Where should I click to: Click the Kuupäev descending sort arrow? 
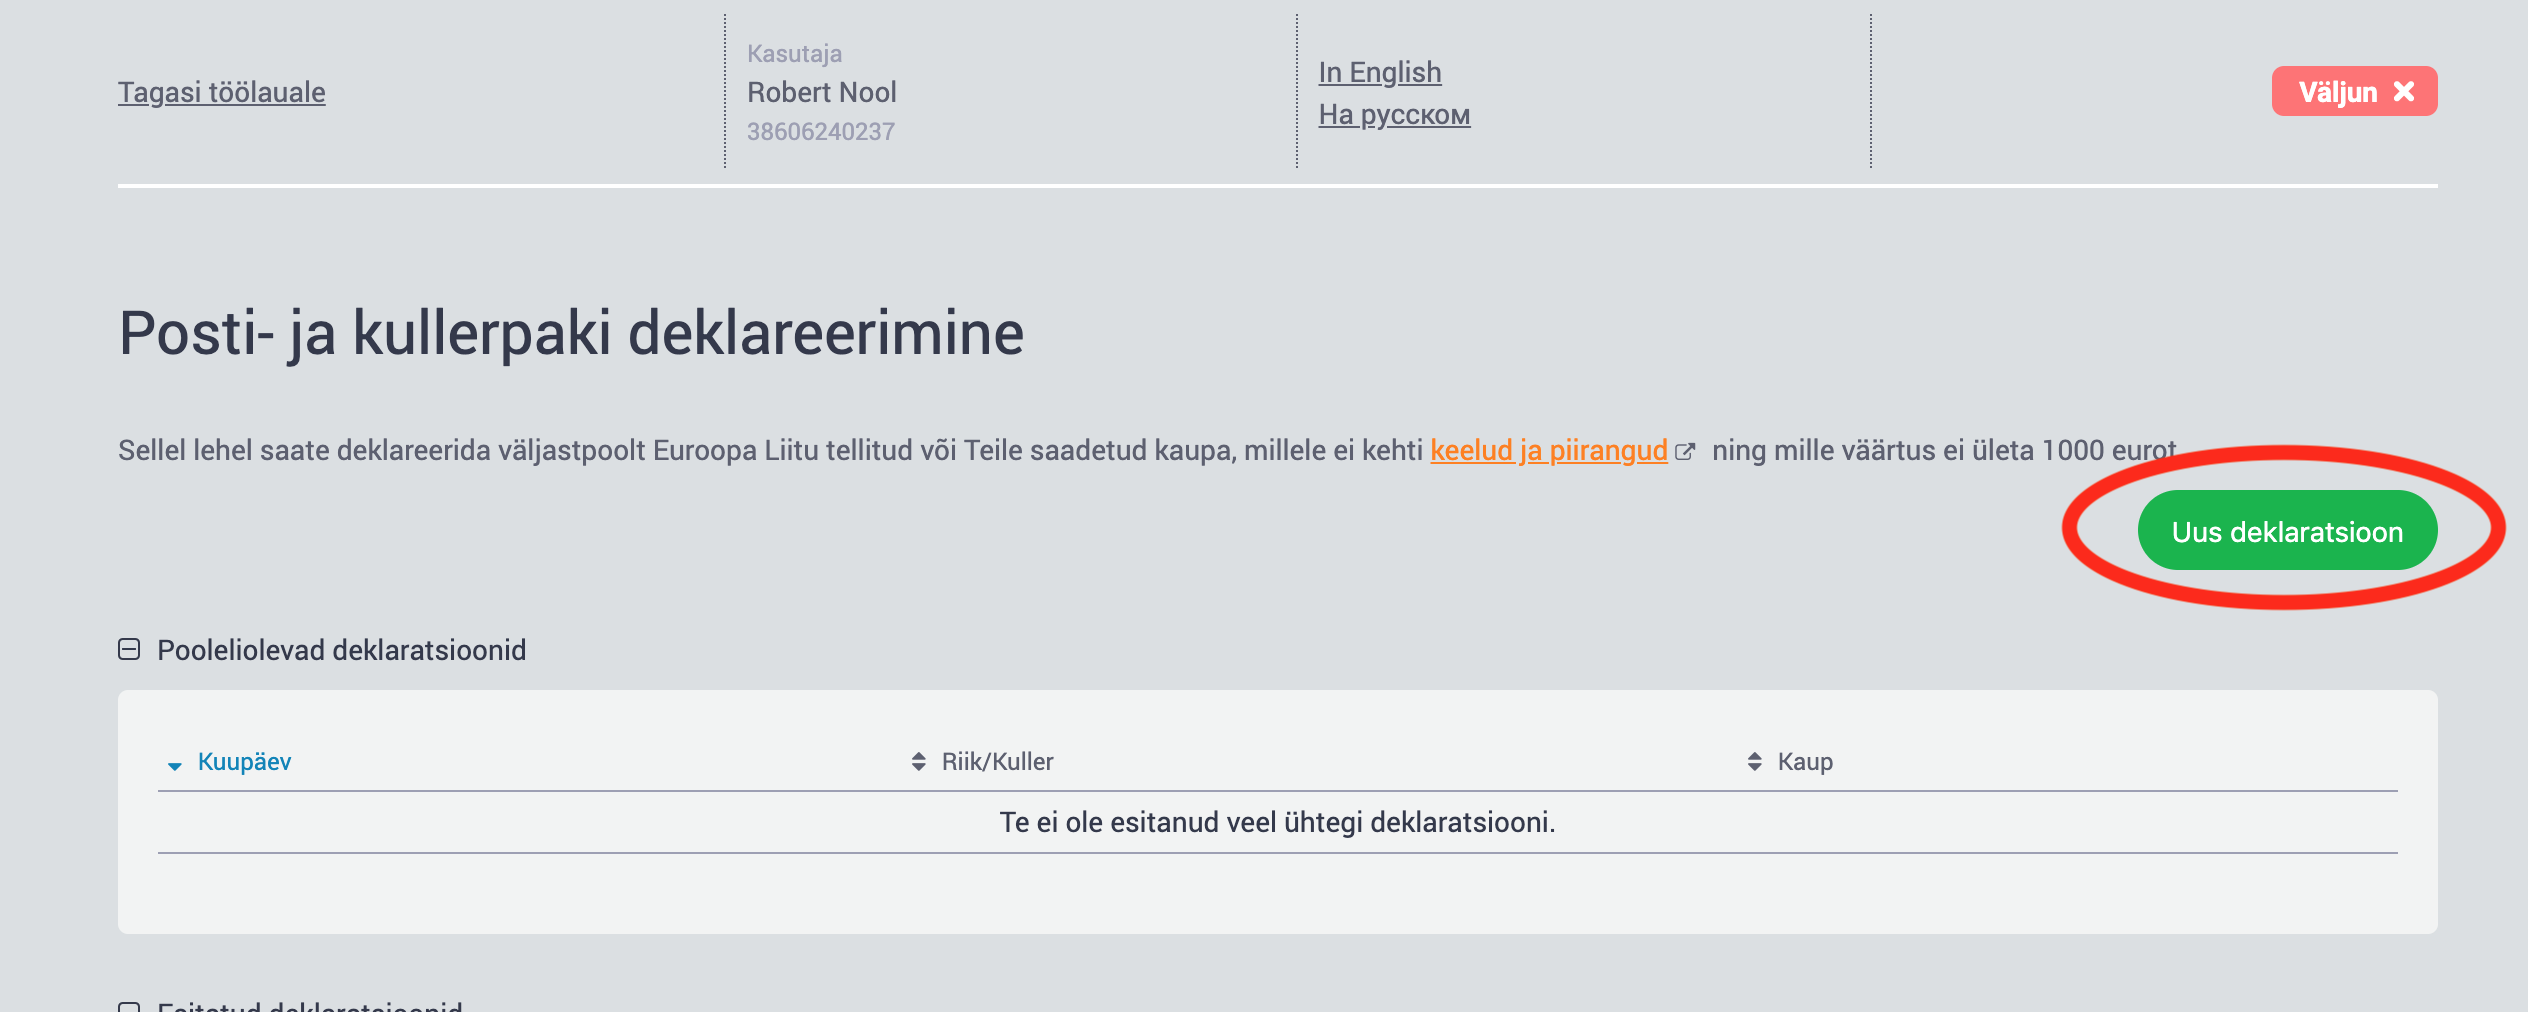[175, 766]
